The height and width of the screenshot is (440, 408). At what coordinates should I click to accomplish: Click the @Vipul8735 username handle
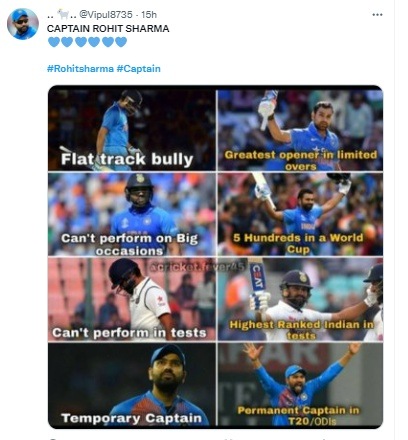(106, 15)
